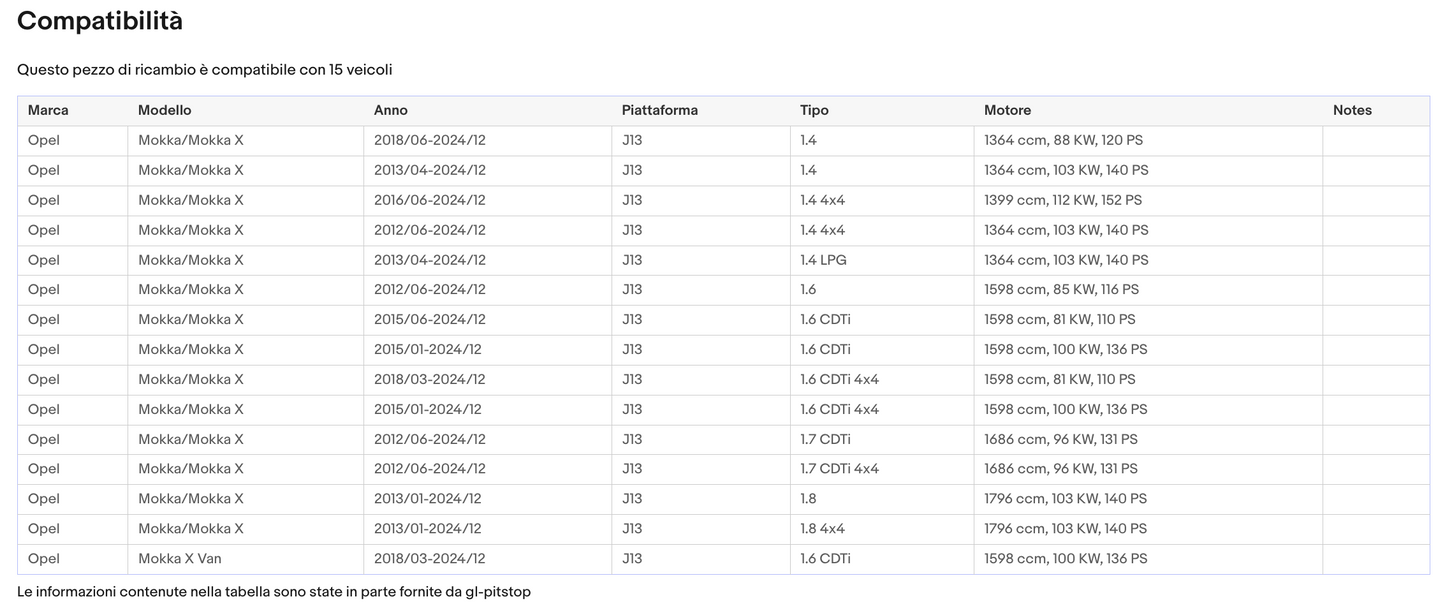
Task: Select the 1399 ccm, 112 KW engine cell
Action: tap(1062, 200)
